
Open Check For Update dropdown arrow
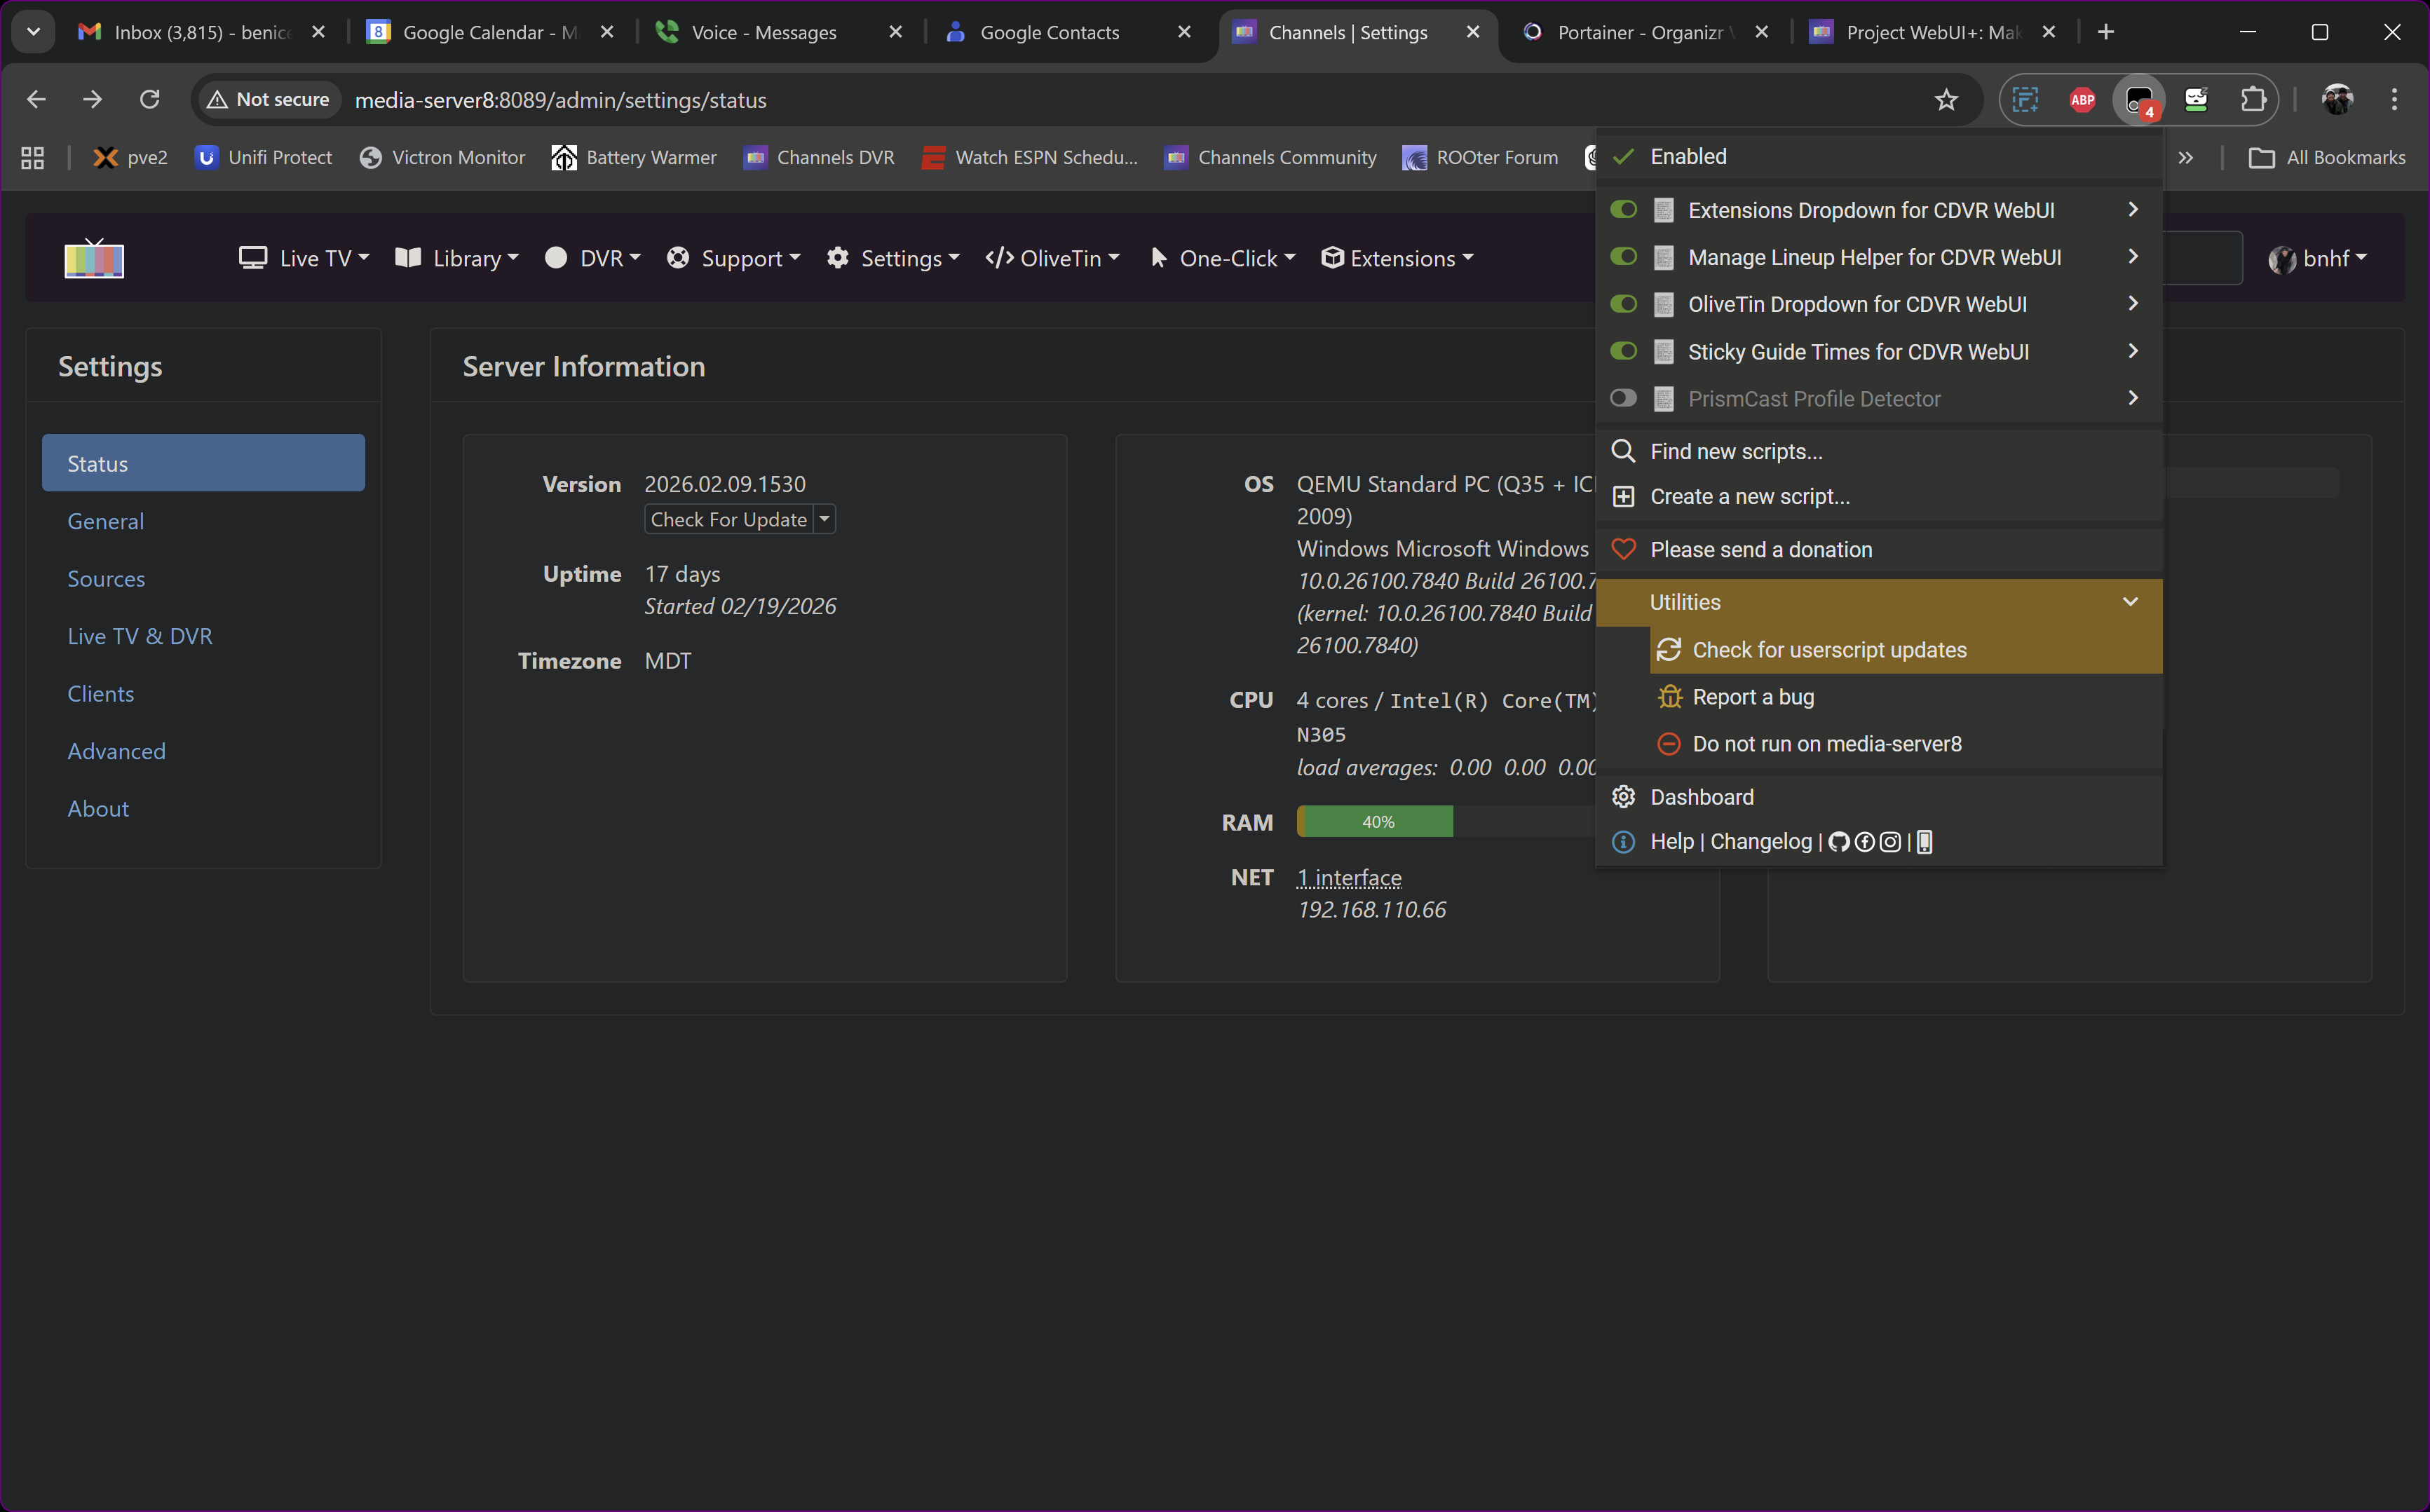[x=824, y=519]
